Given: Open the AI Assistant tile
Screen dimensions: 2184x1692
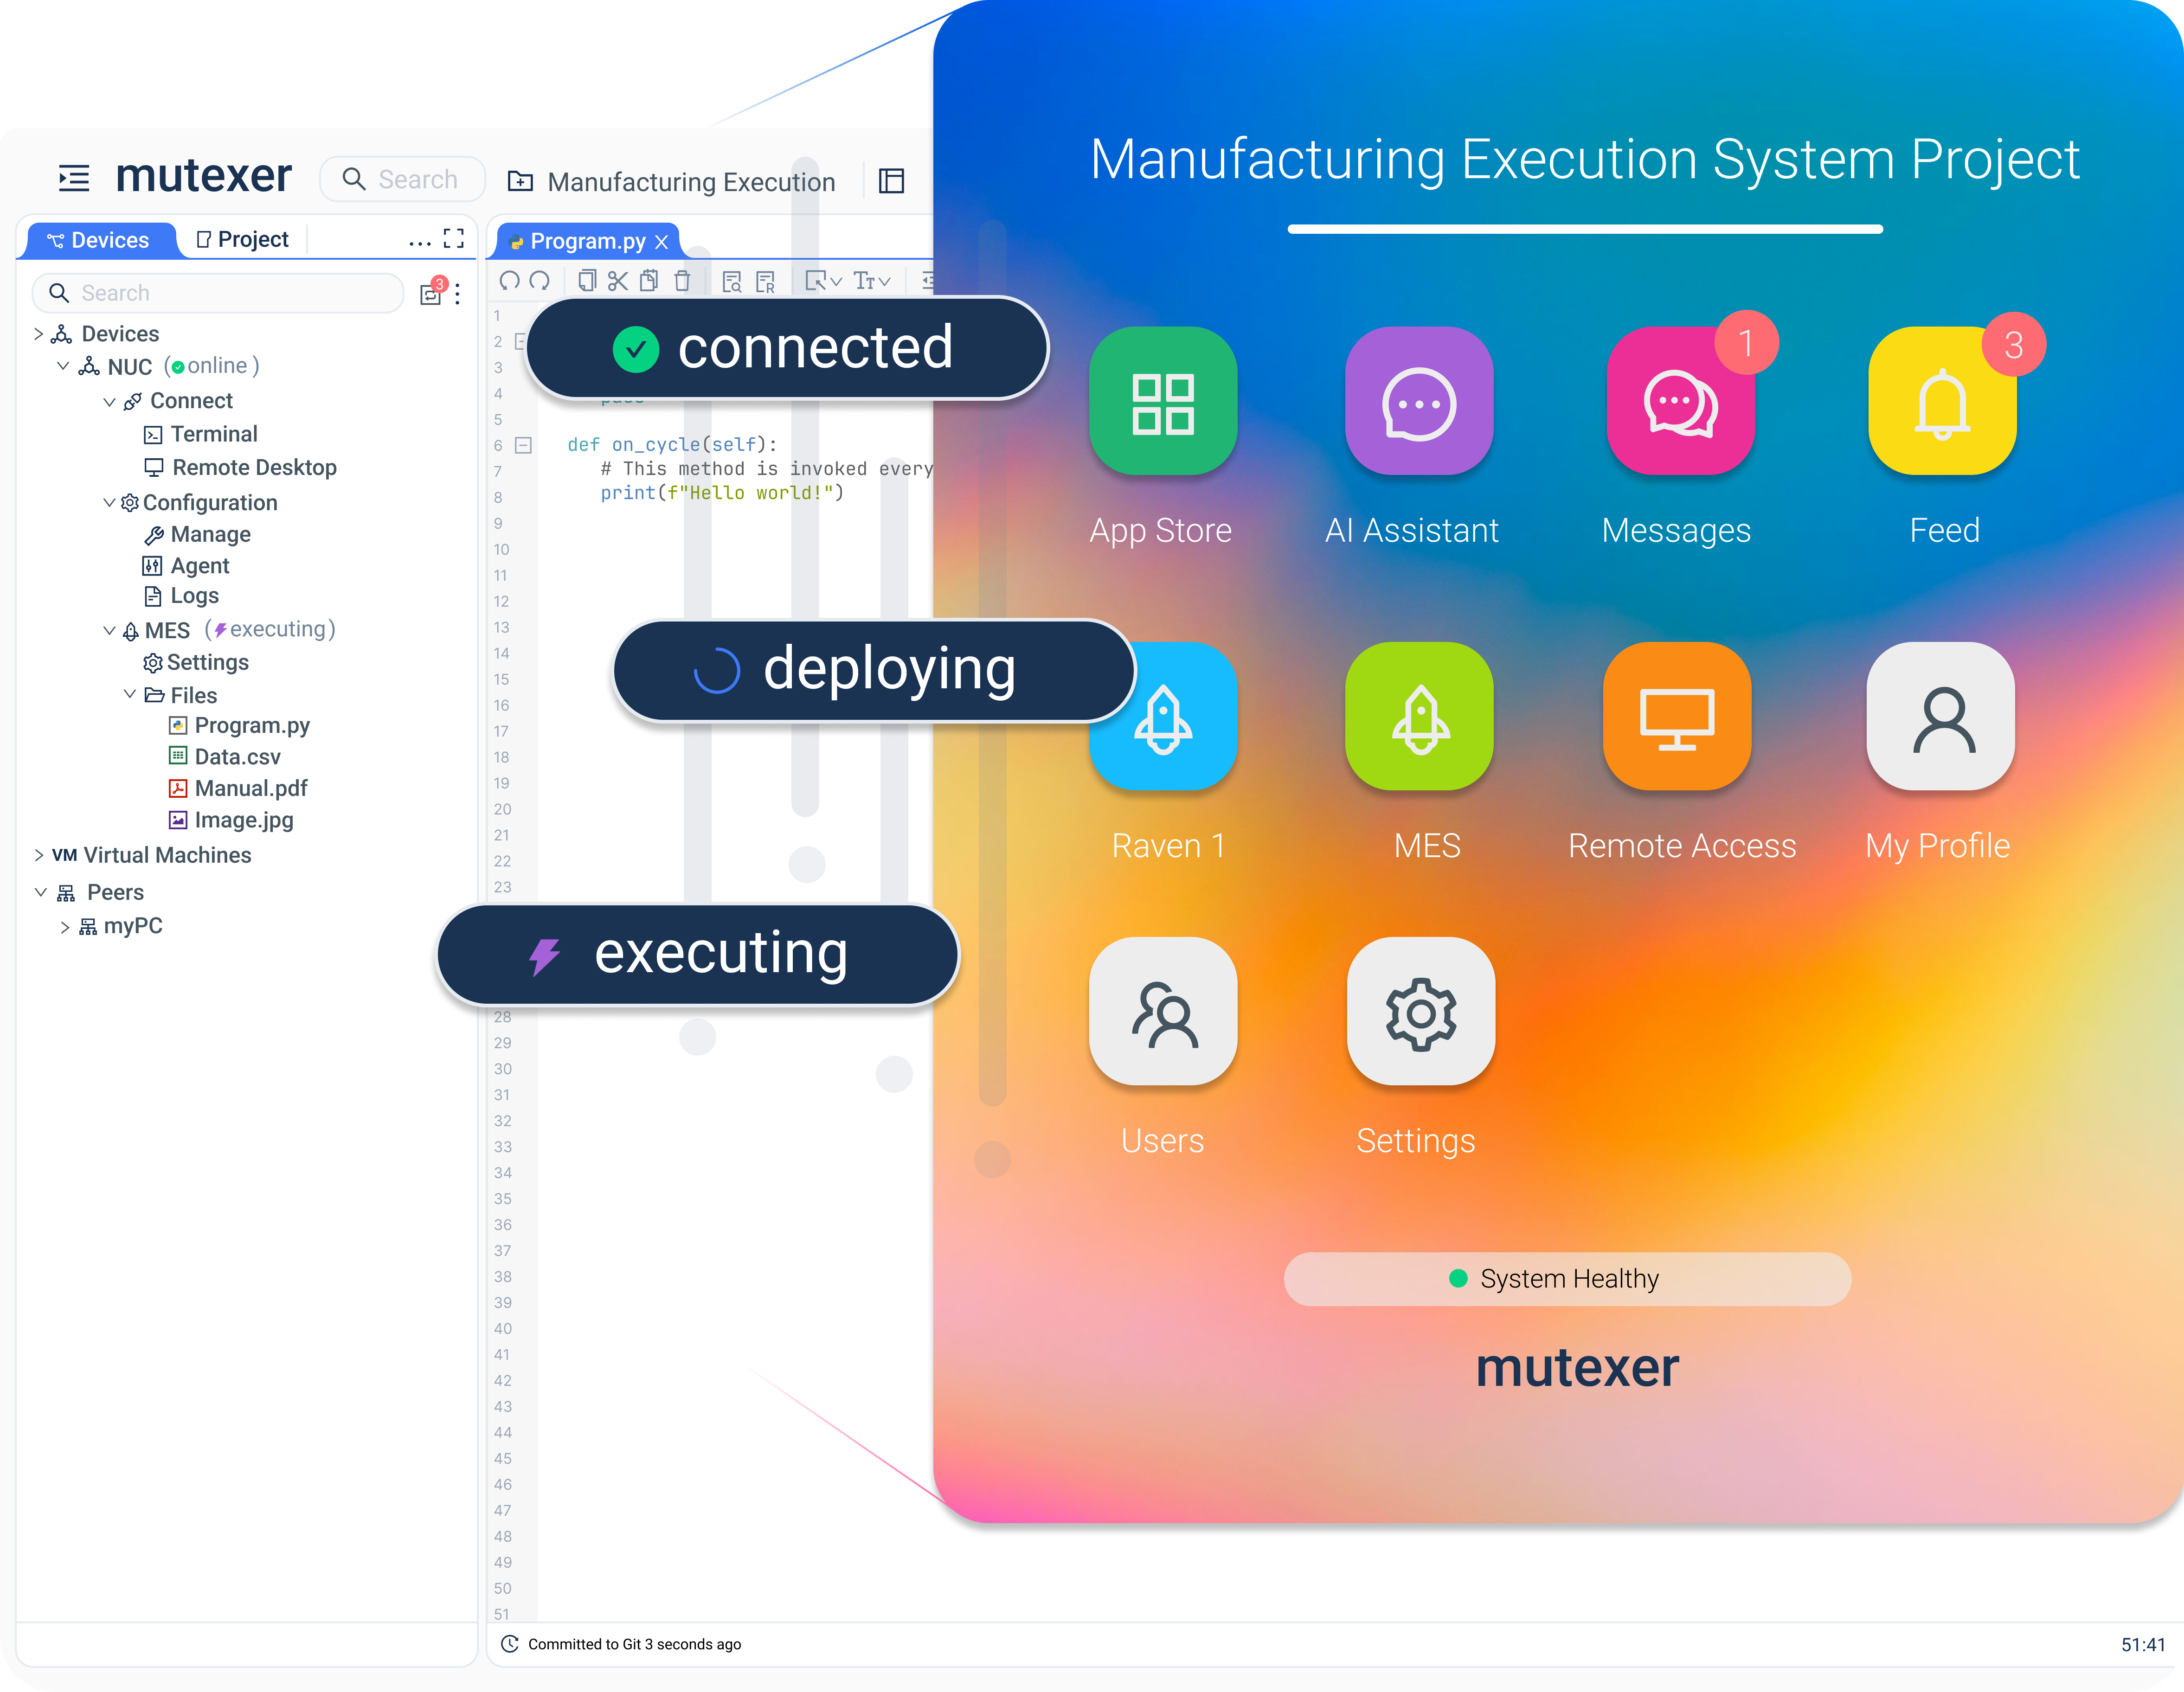Looking at the screenshot, I should pyautogui.click(x=1418, y=401).
